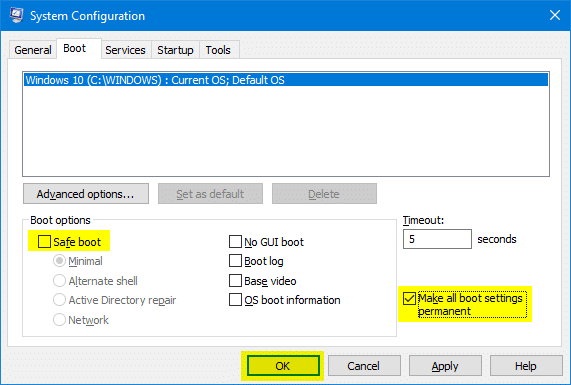Viewport: 571px width, 385px height.
Task: Choose the Alternate shell radio button
Action: point(59,280)
